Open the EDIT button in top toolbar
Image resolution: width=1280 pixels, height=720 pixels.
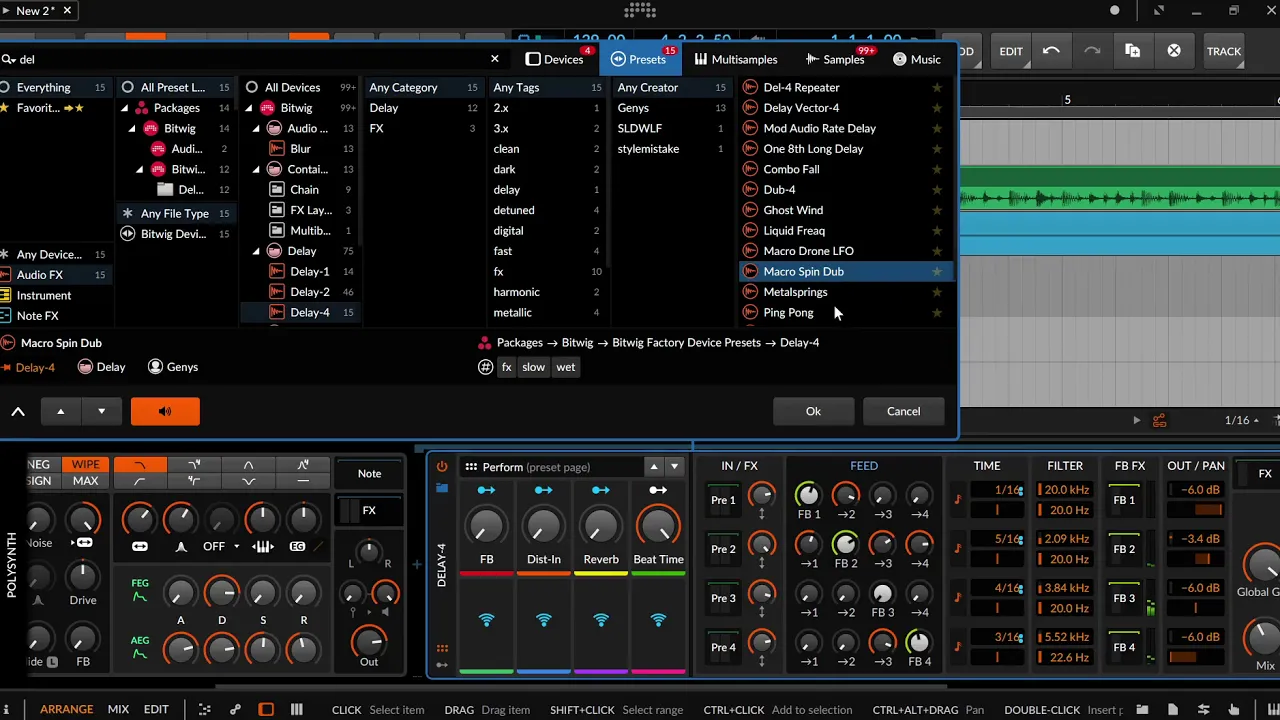point(1011,51)
